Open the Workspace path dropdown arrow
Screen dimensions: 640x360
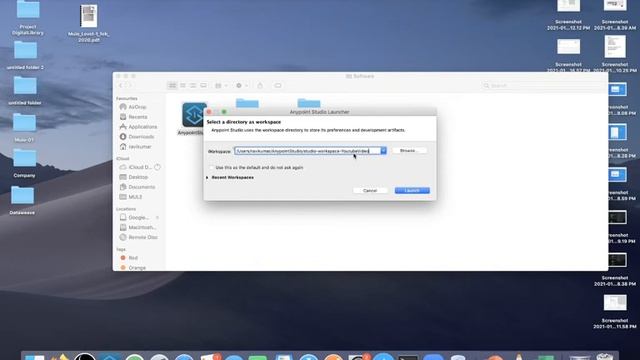pyautogui.click(x=383, y=151)
